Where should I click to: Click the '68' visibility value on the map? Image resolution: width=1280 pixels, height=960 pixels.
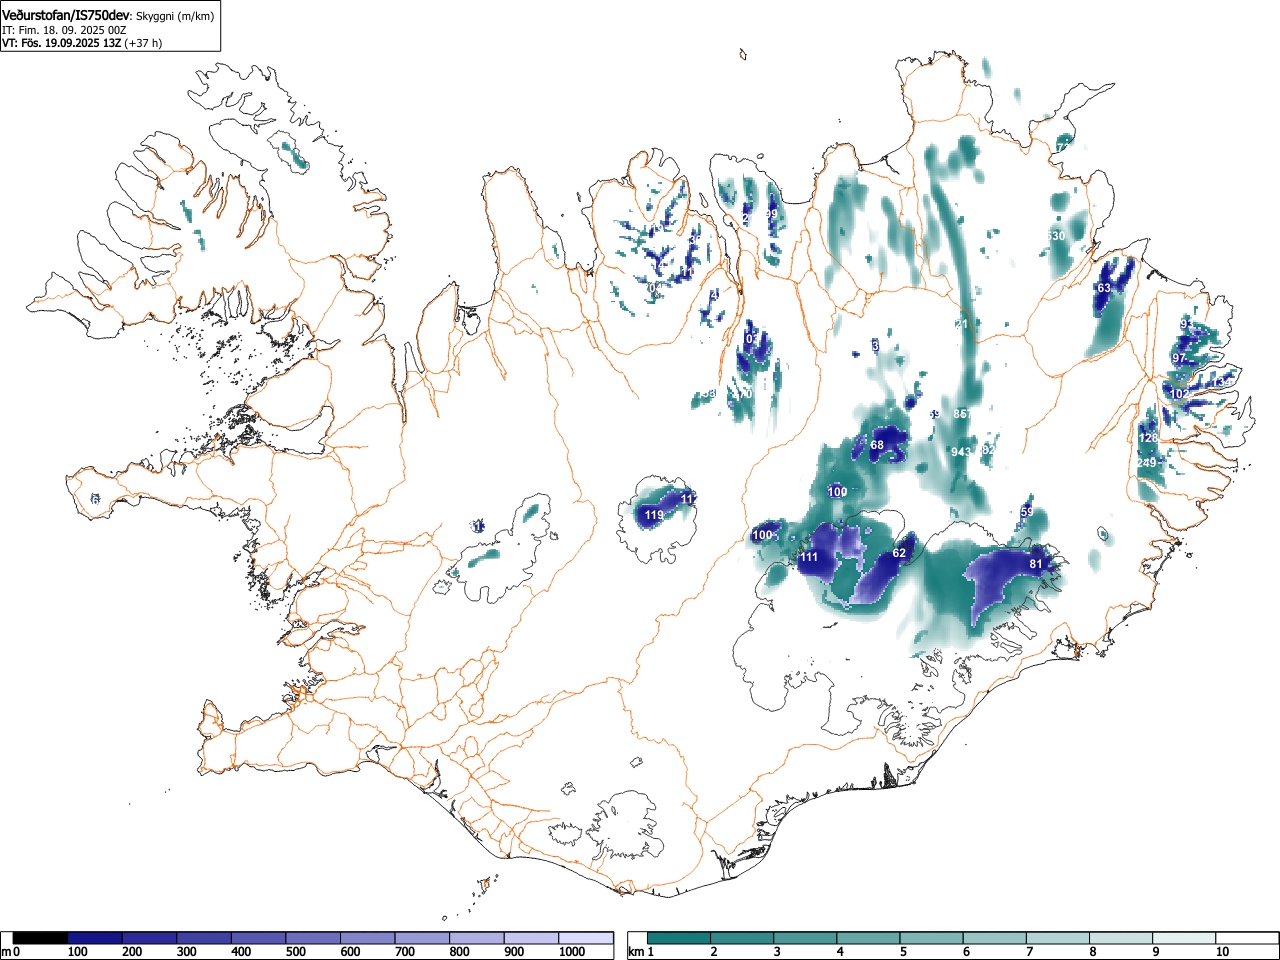tap(877, 445)
